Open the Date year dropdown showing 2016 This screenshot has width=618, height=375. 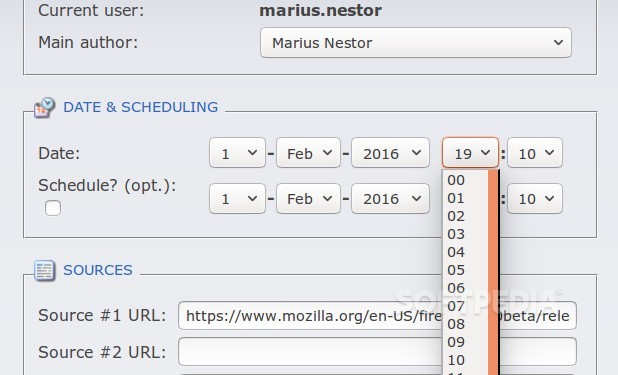point(390,153)
